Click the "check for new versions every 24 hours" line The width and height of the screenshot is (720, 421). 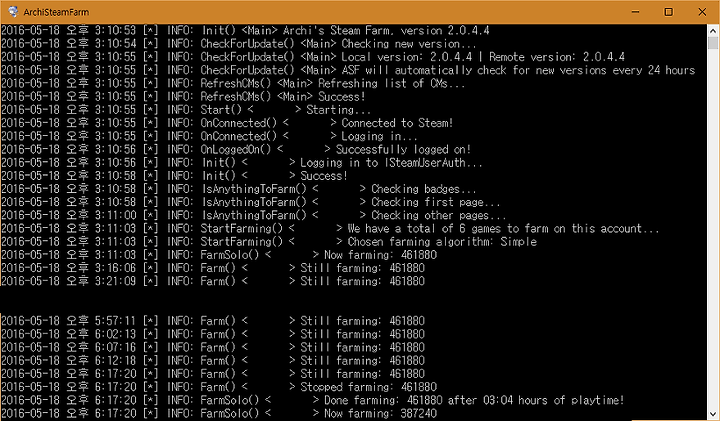348,71
